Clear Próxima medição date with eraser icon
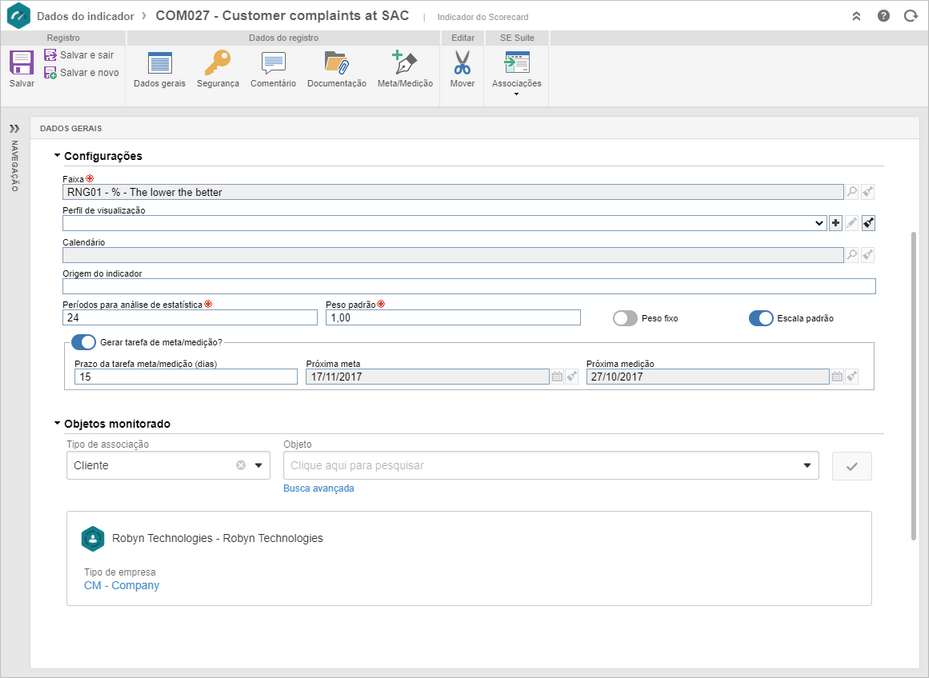929x678 pixels. click(x=851, y=376)
